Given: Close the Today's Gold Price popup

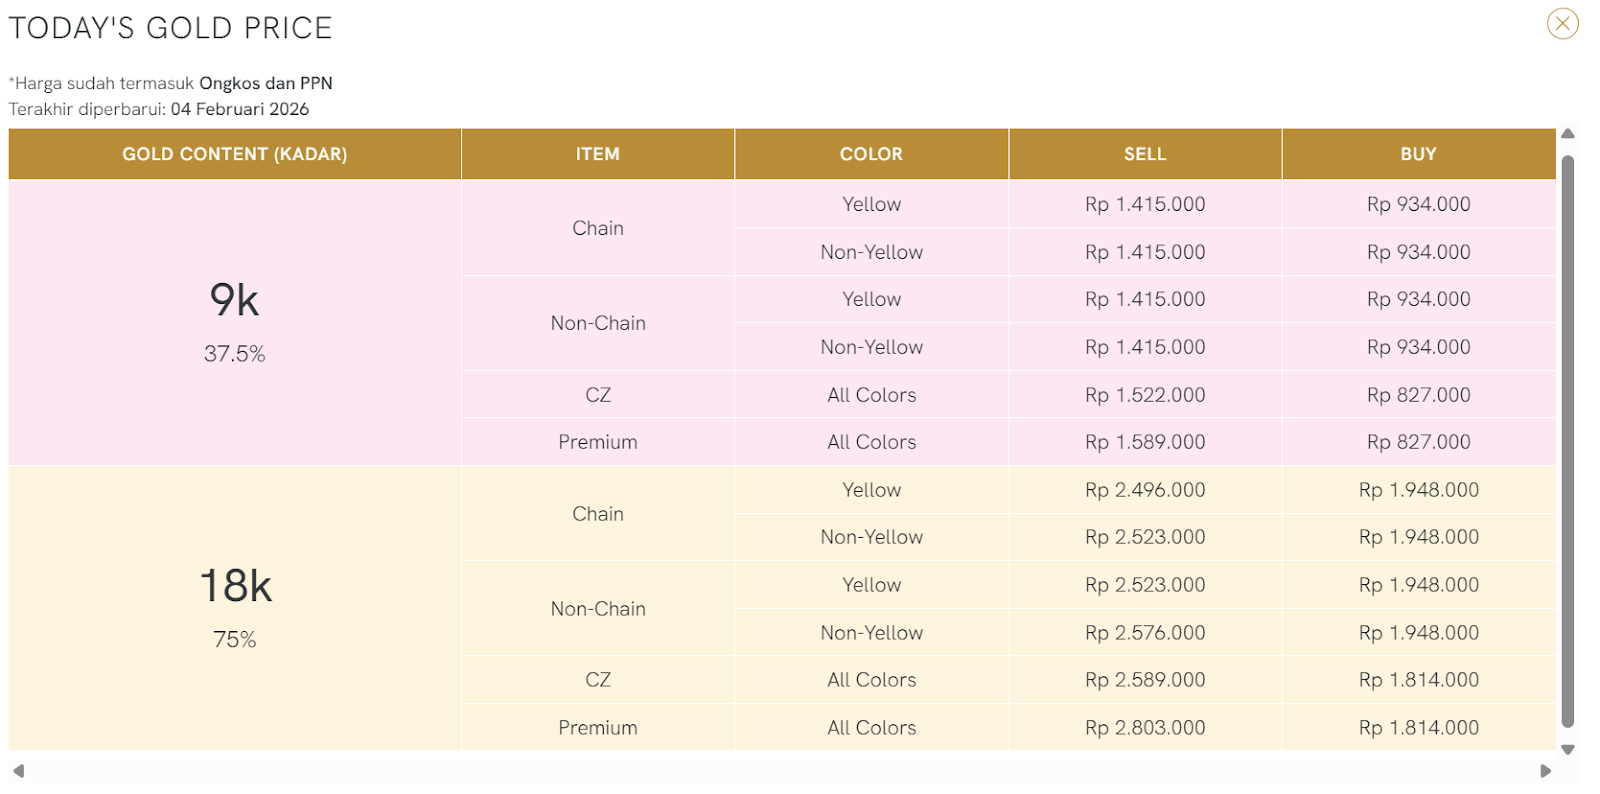Looking at the screenshot, I should (1562, 23).
